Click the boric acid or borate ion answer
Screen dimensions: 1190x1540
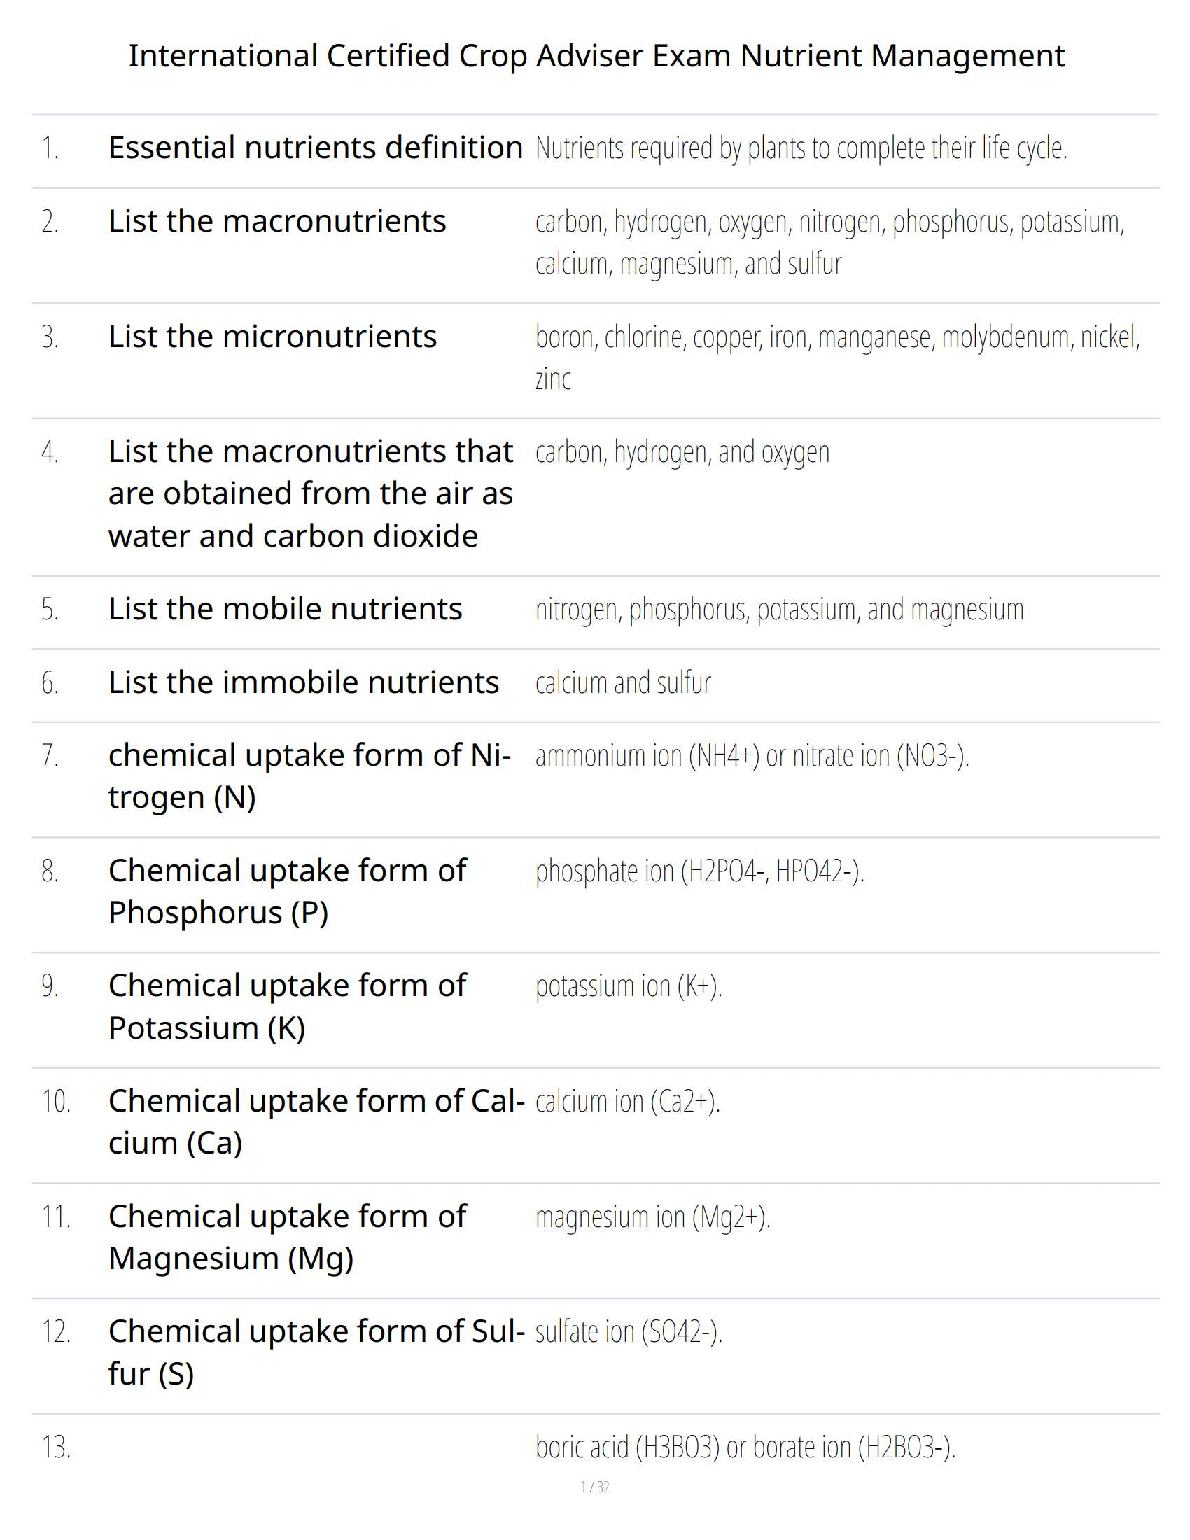[x=745, y=1448]
